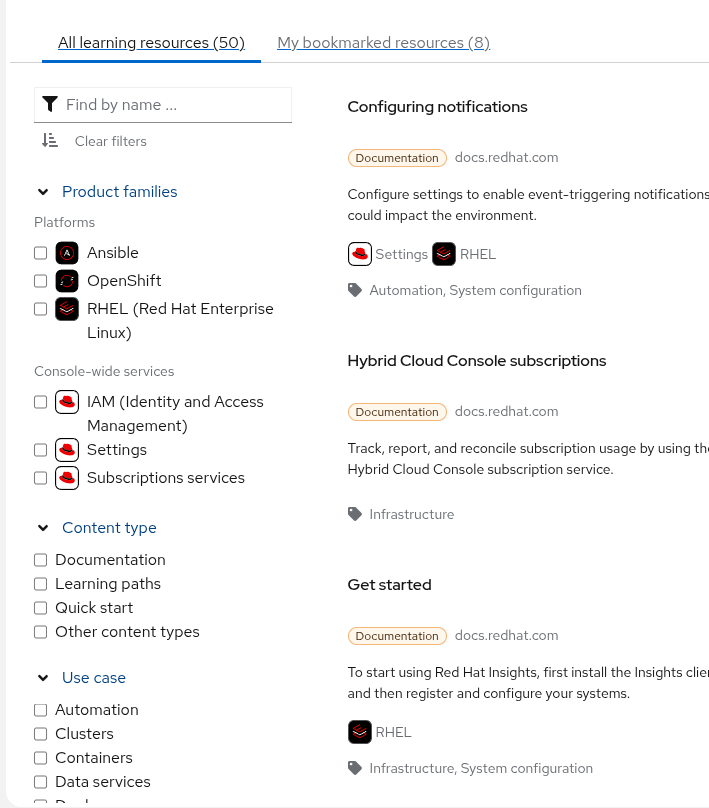Check the Documentation content type checkbox
This screenshot has height=808, width=709.
pyautogui.click(x=41, y=560)
